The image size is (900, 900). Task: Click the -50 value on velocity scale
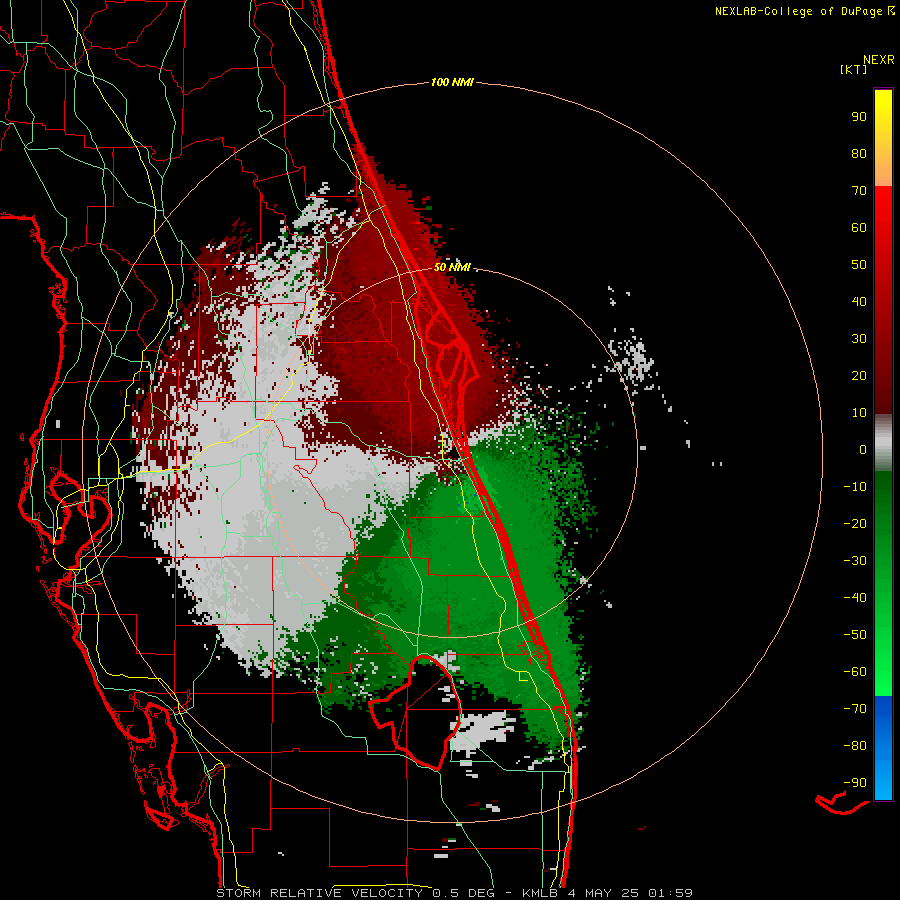855,635
